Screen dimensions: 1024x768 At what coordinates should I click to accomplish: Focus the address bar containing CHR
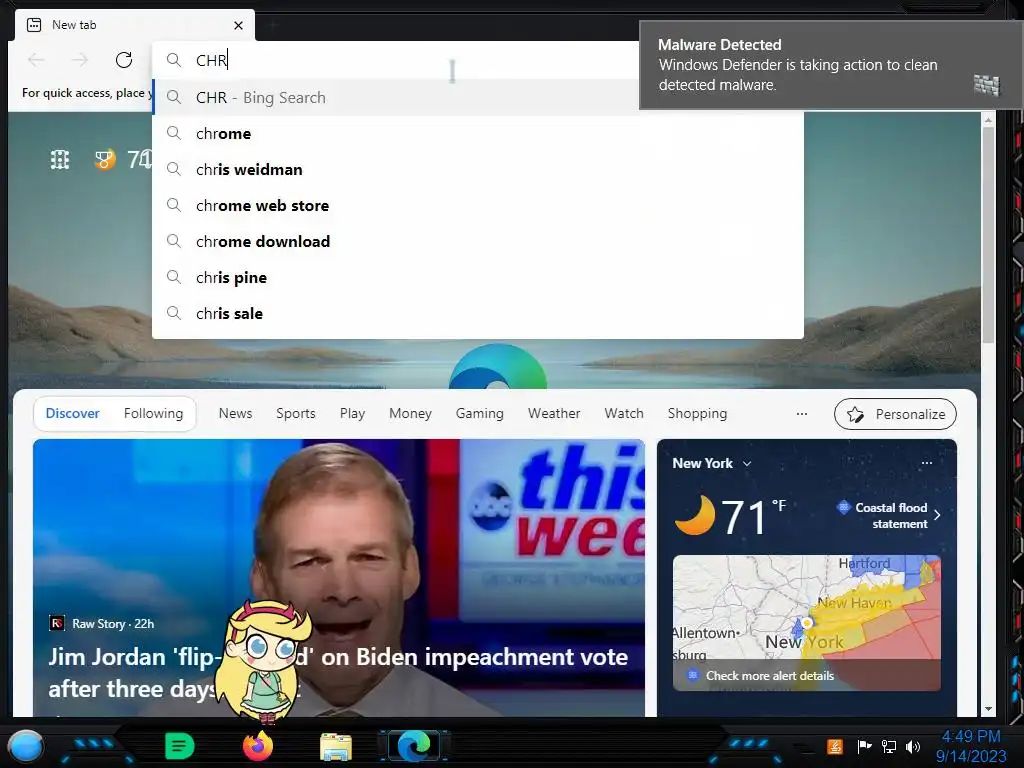(396, 60)
